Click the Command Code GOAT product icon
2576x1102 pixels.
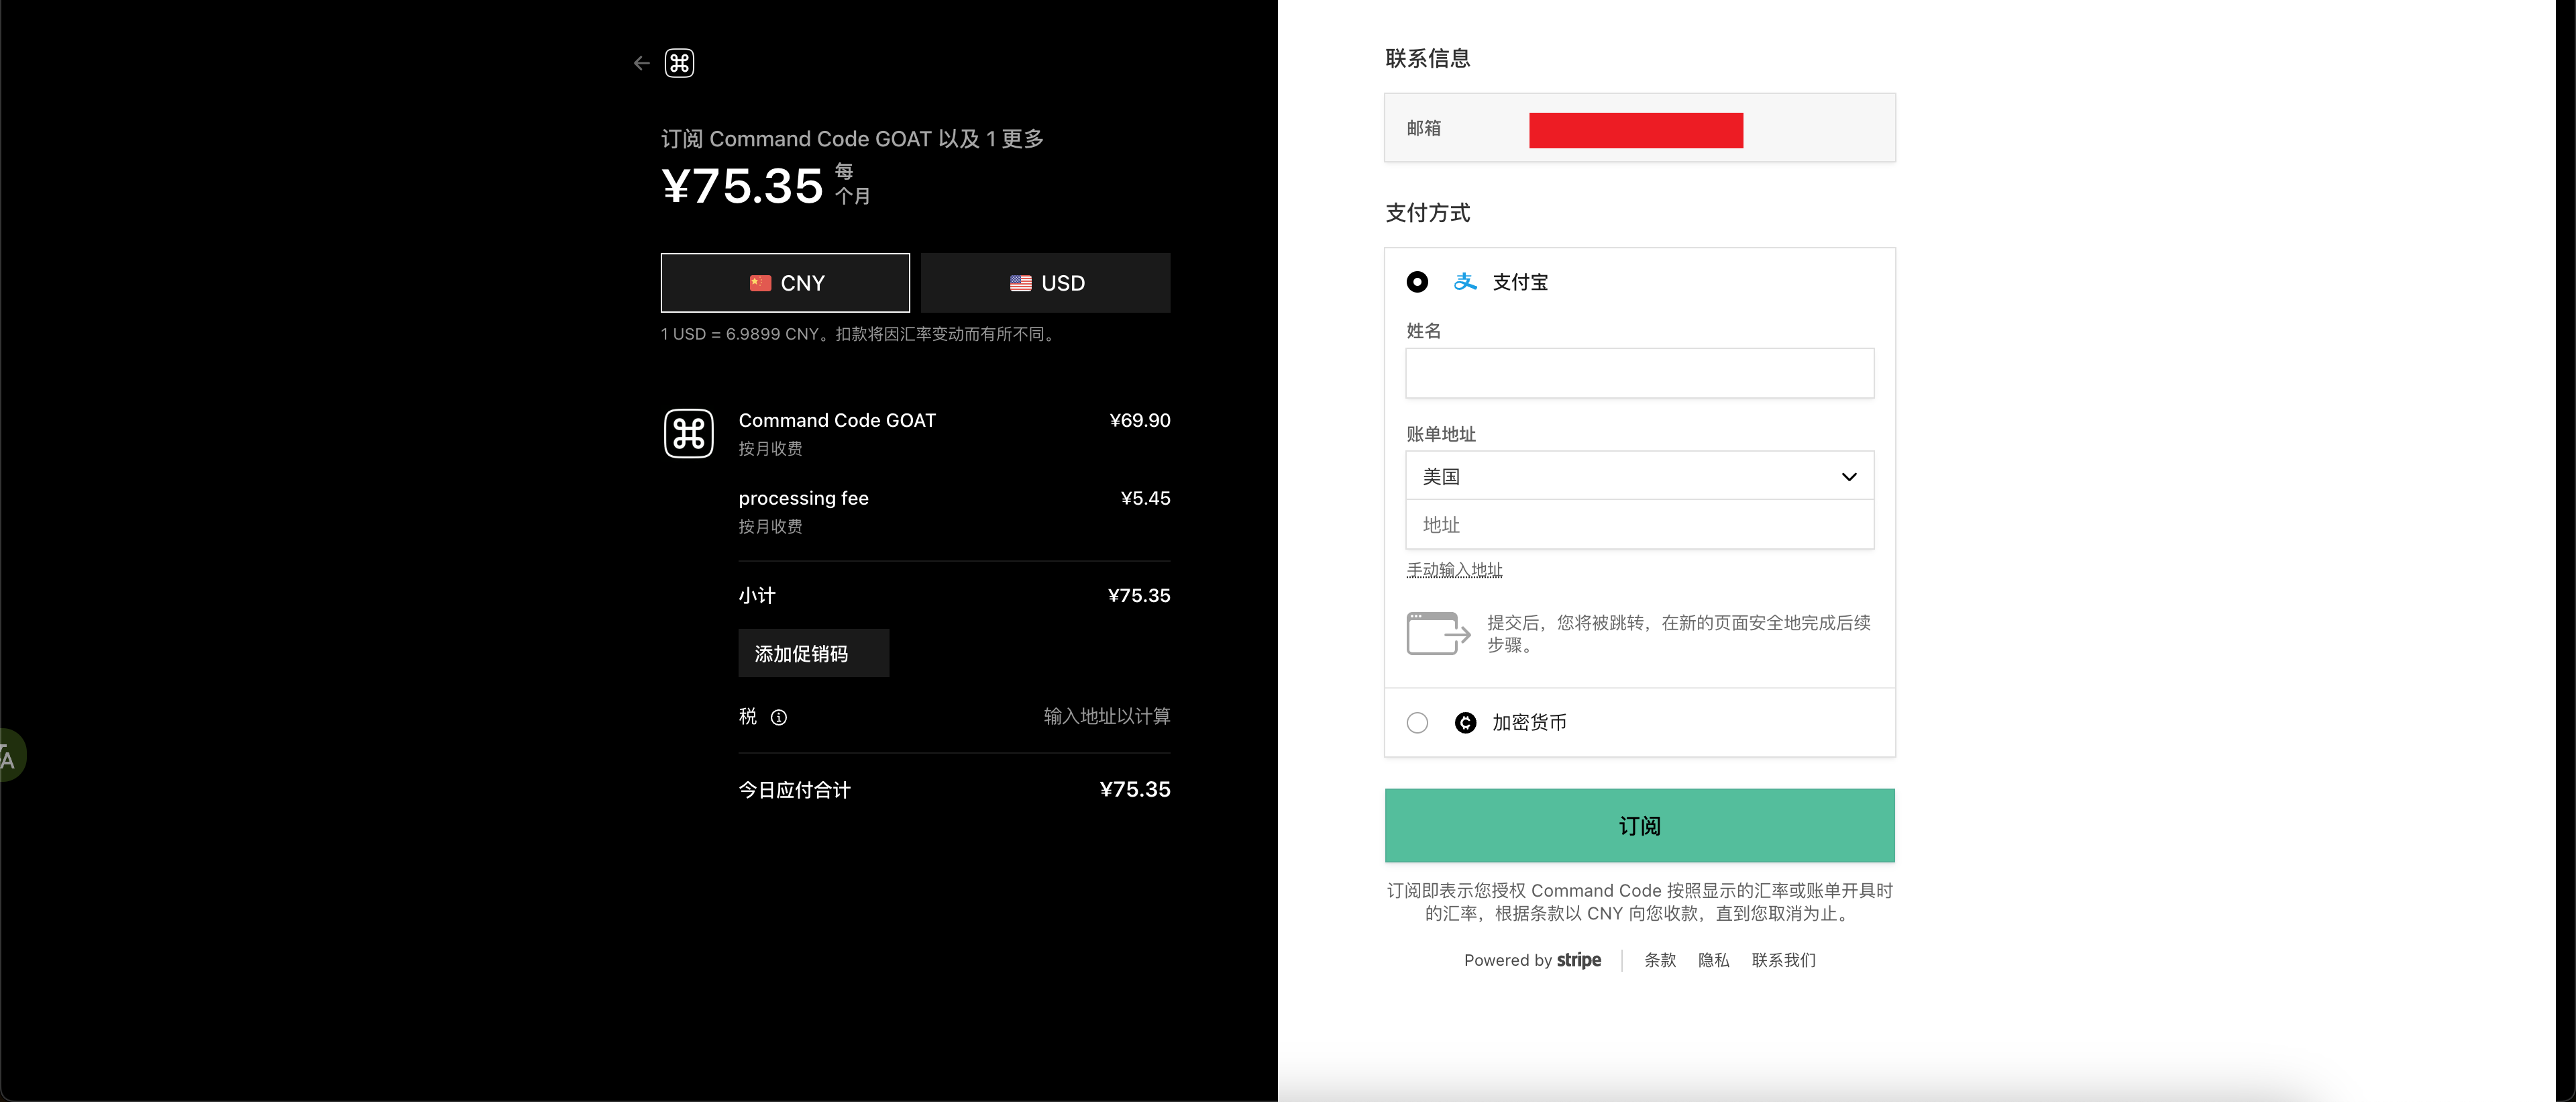coord(689,433)
